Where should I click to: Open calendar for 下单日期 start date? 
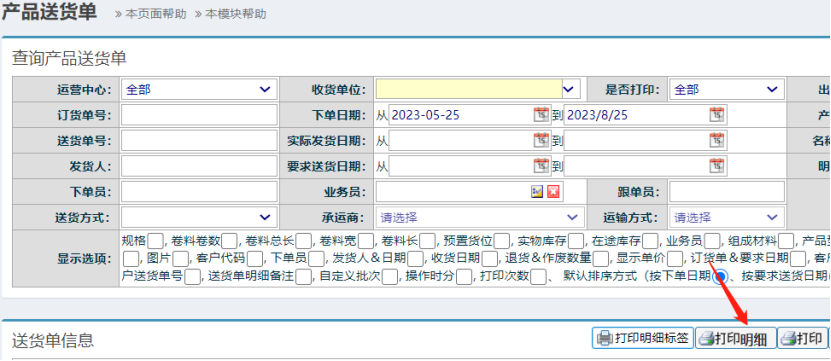tap(541, 114)
